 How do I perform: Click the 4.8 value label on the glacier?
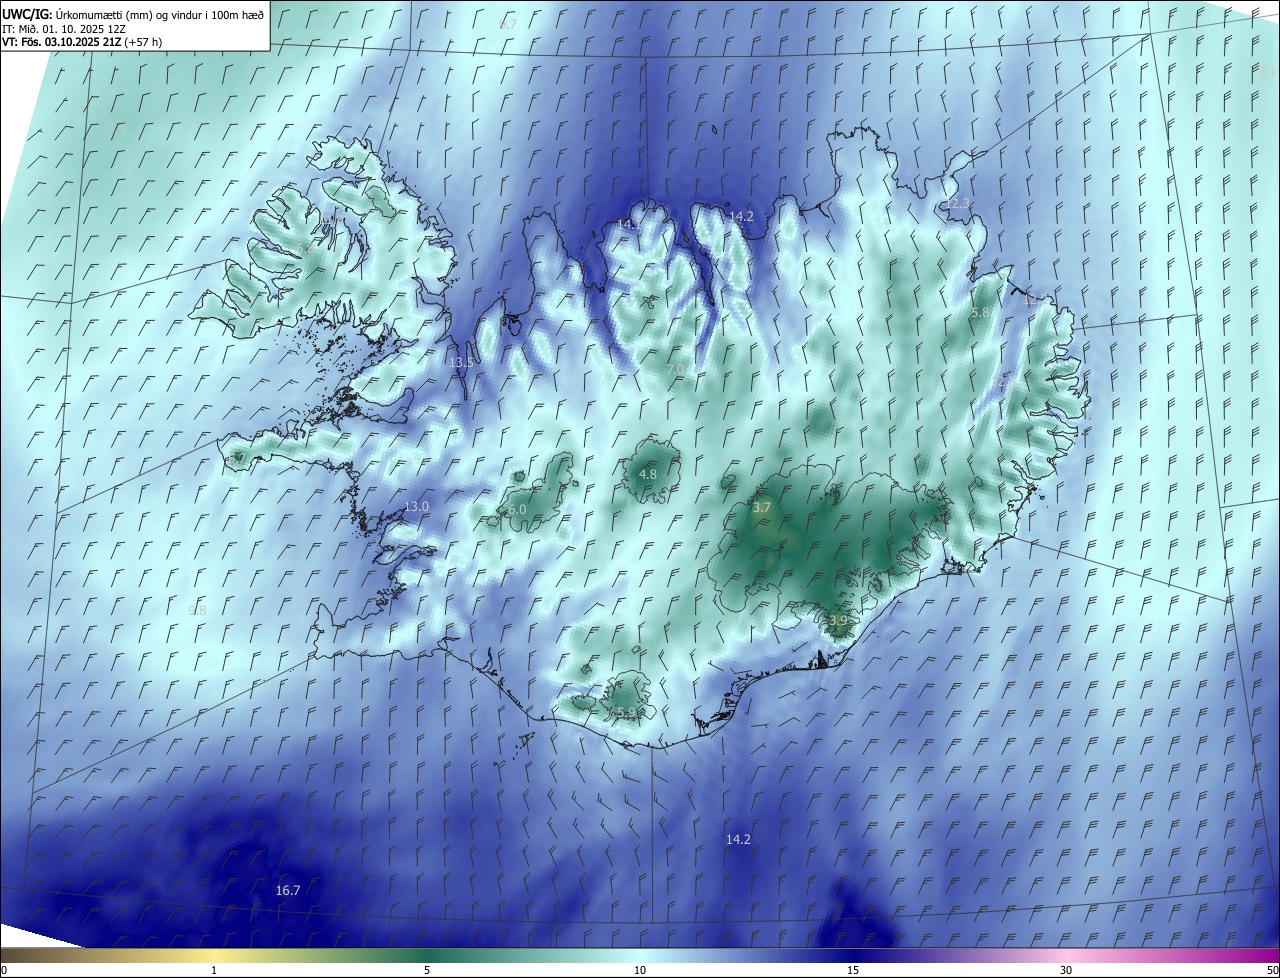click(x=648, y=474)
